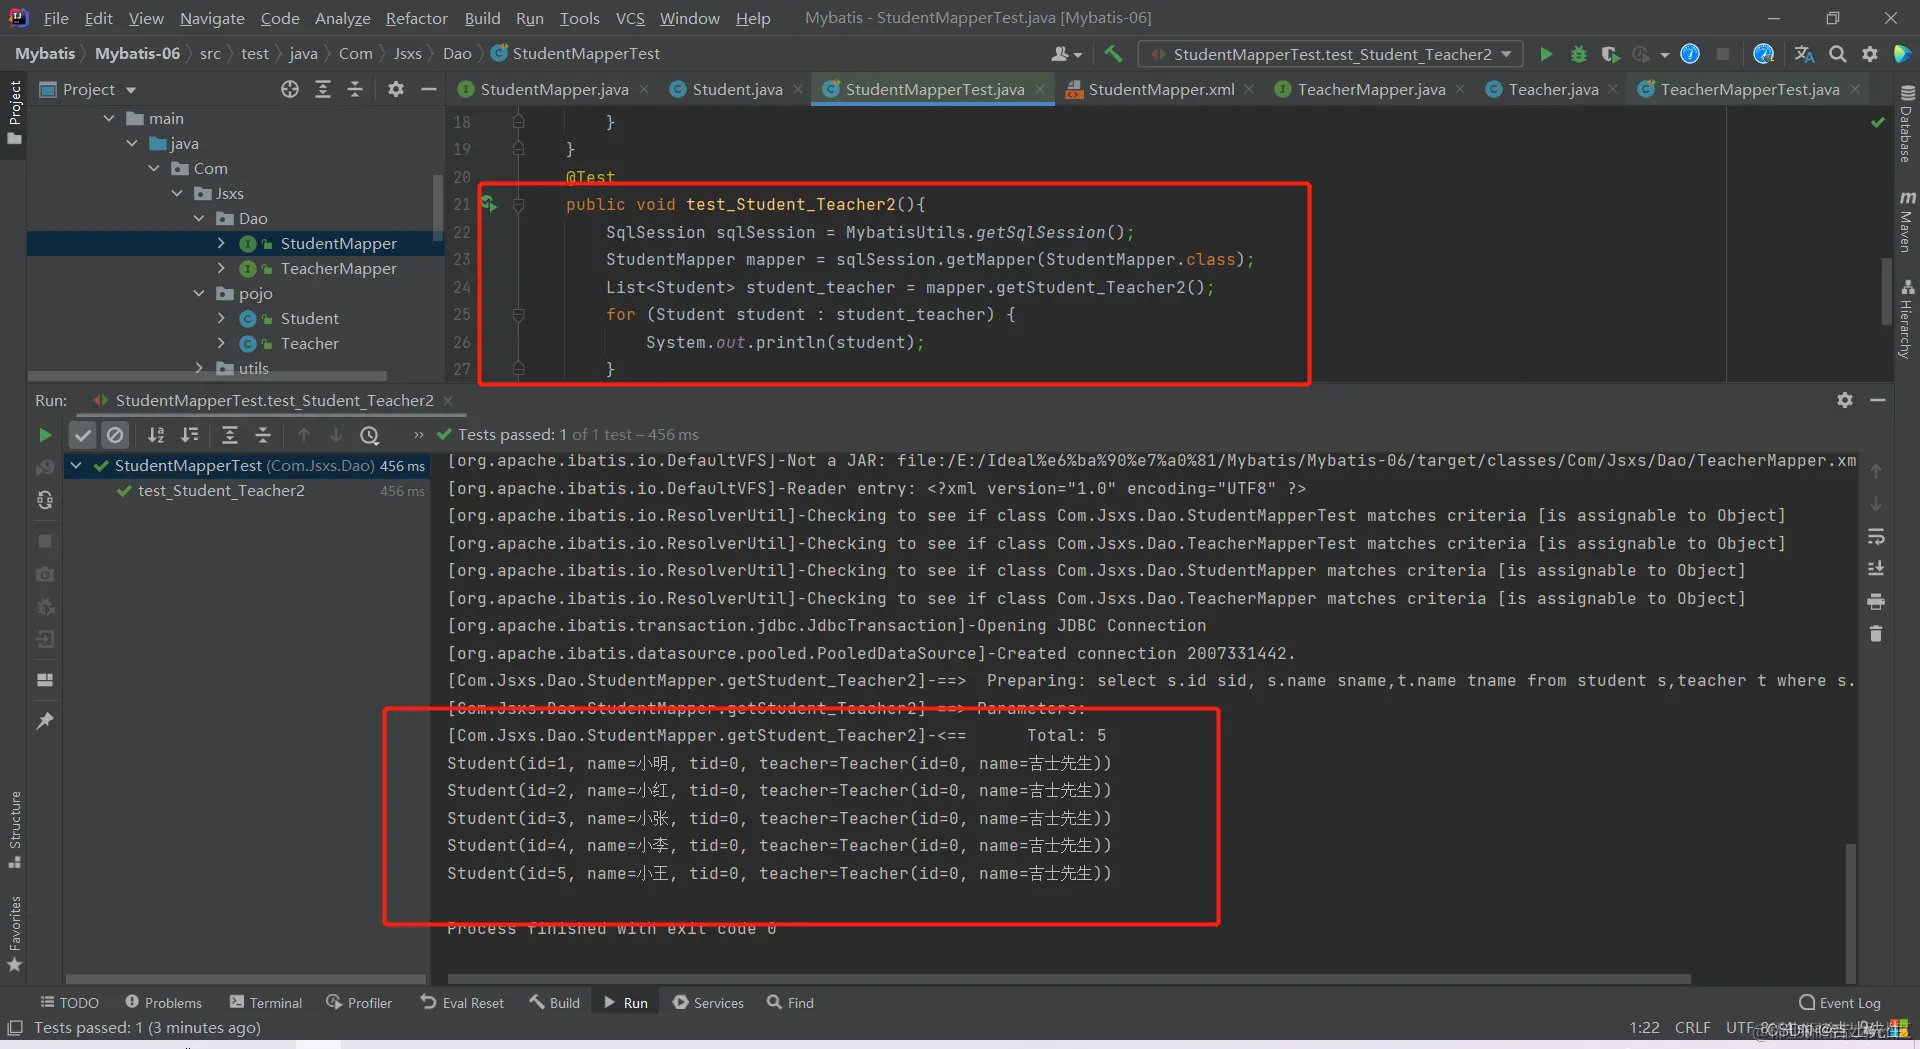Open run configuration dropdown StudentMapperTest.test_Student_Teacher2
The image size is (1920, 1049).
point(1332,54)
